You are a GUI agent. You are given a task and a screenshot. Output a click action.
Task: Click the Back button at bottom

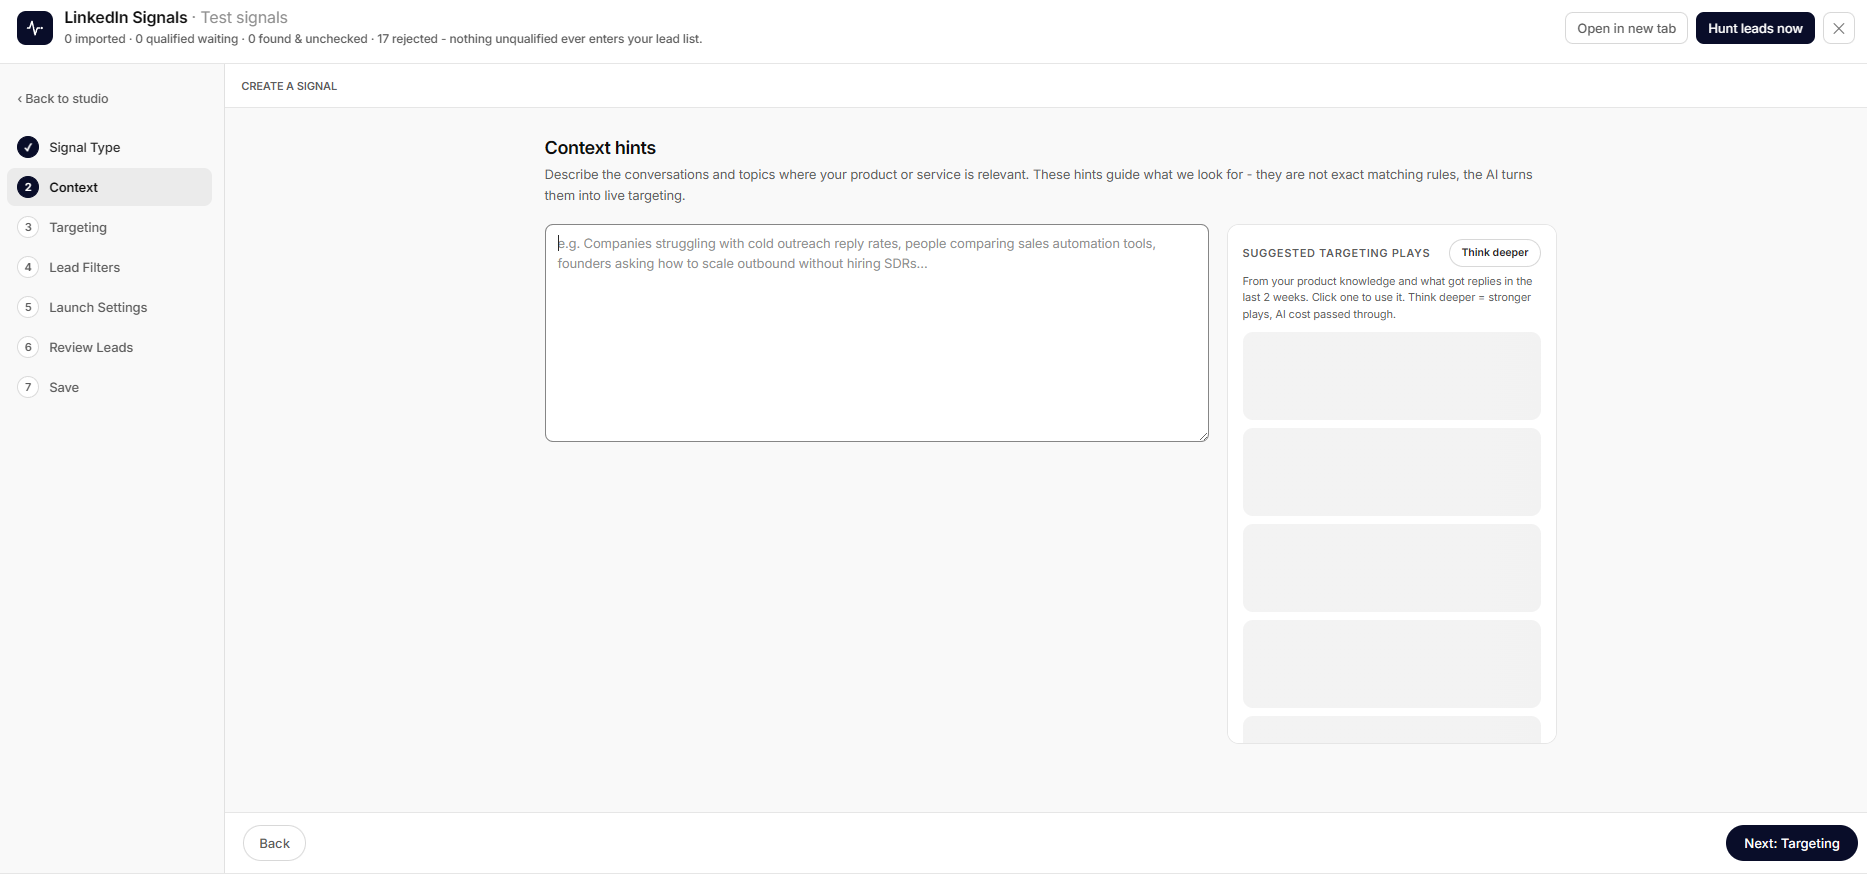274,843
